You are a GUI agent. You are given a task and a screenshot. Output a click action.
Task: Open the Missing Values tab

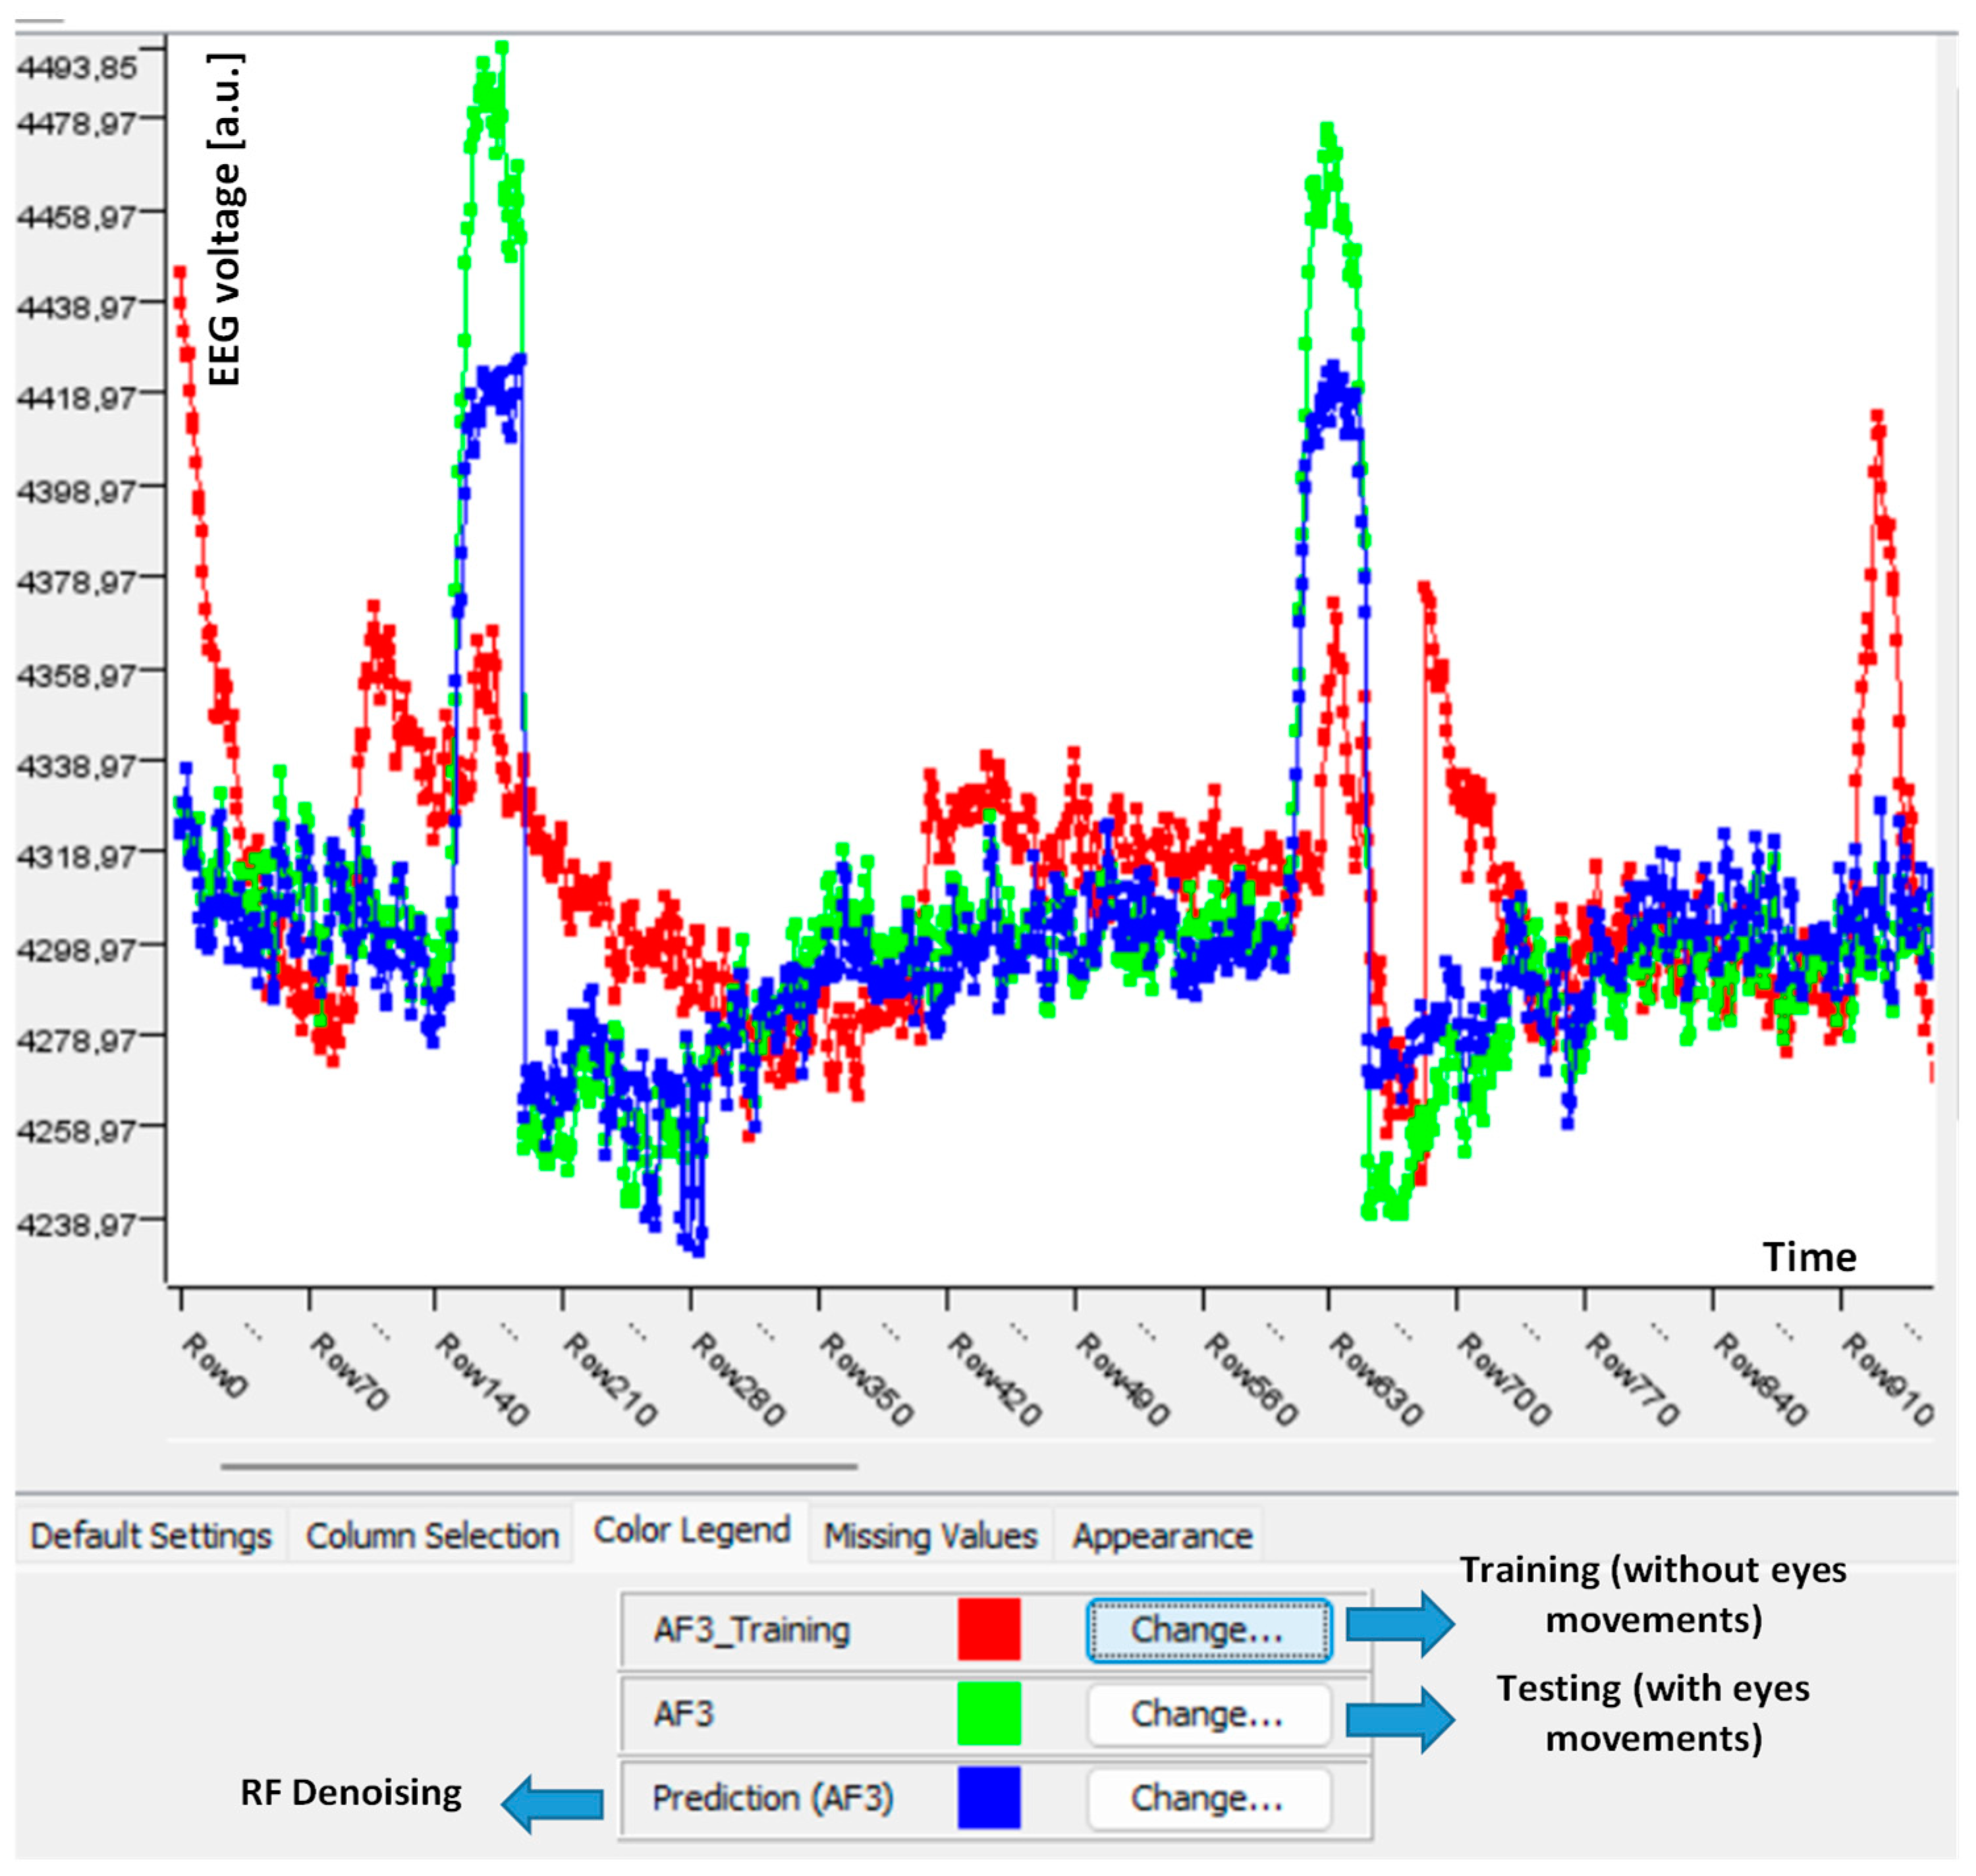[x=930, y=1535]
